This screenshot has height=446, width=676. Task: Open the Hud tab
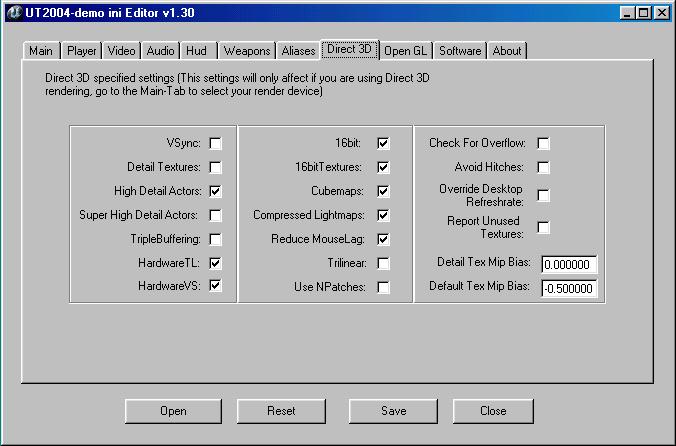coord(197,51)
